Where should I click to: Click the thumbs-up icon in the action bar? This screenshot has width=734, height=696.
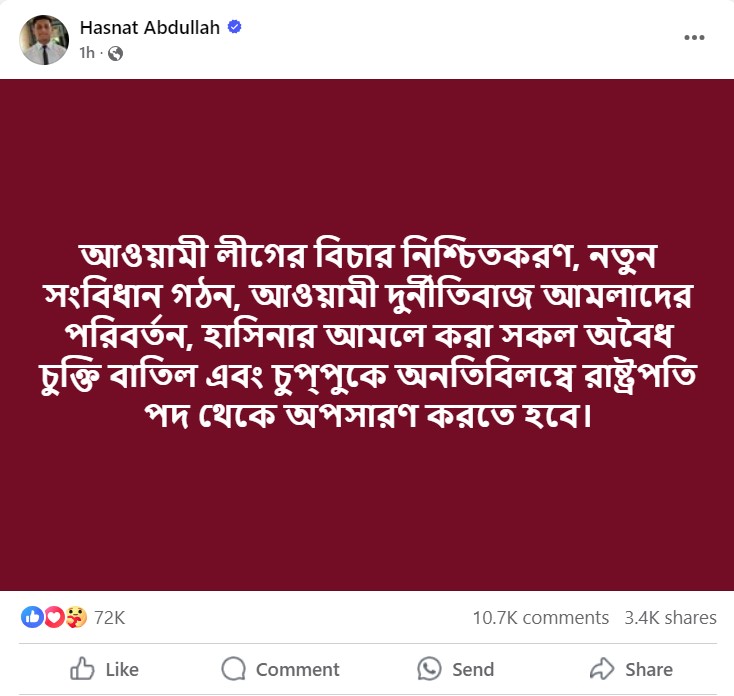click(83, 669)
